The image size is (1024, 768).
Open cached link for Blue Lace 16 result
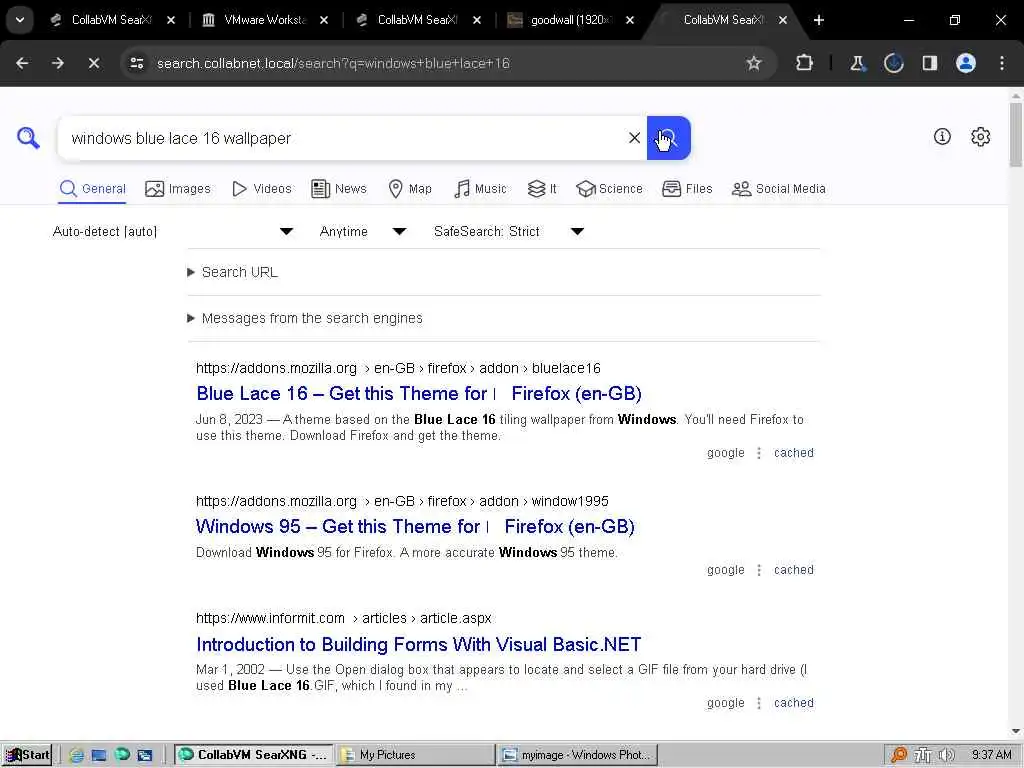coord(793,453)
